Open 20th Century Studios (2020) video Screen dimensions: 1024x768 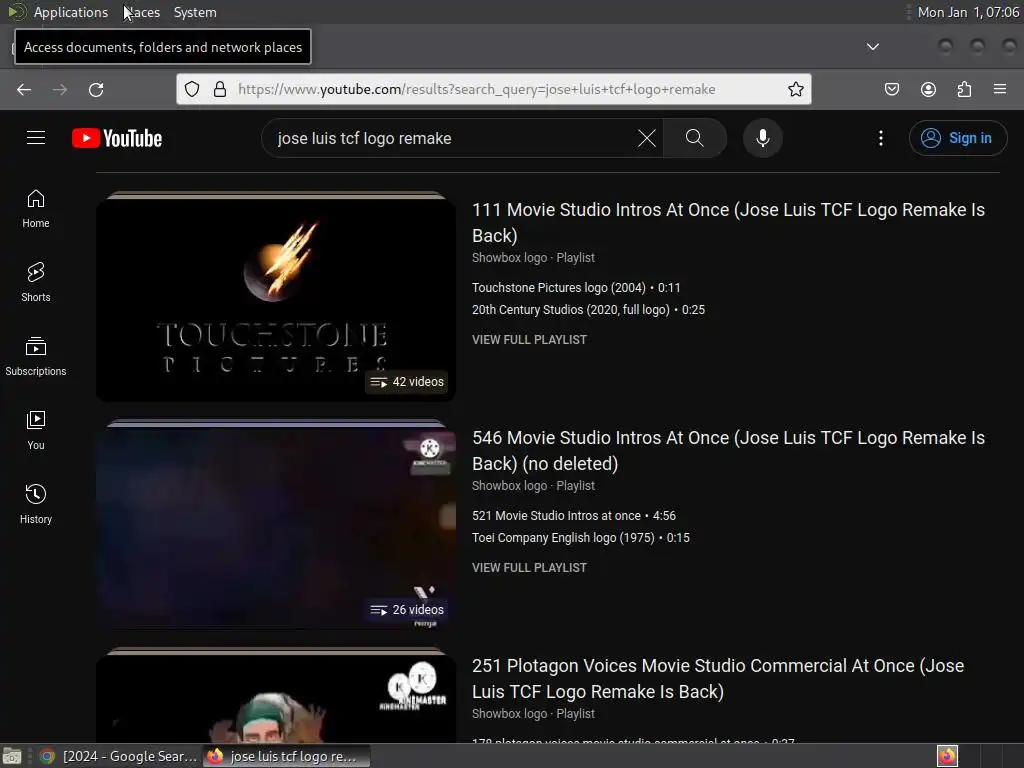pyautogui.click(x=588, y=310)
